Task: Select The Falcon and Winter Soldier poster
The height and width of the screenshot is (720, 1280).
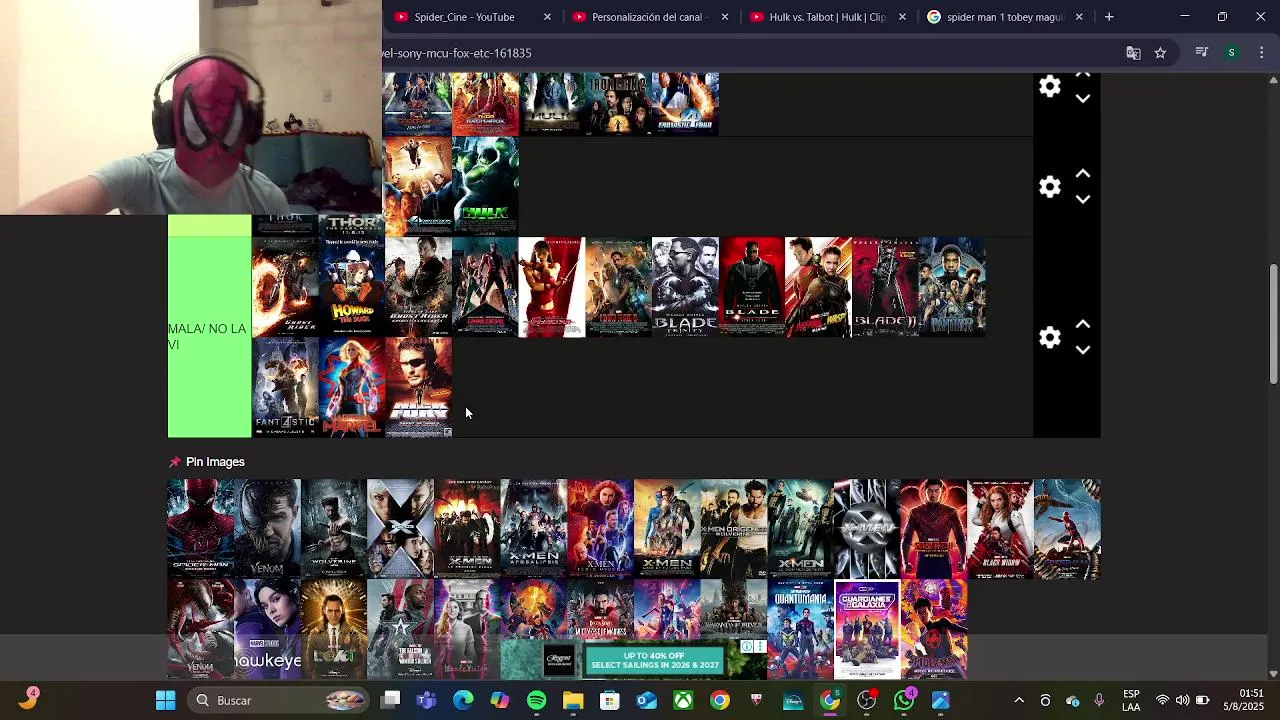Action: [x=400, y=628]
